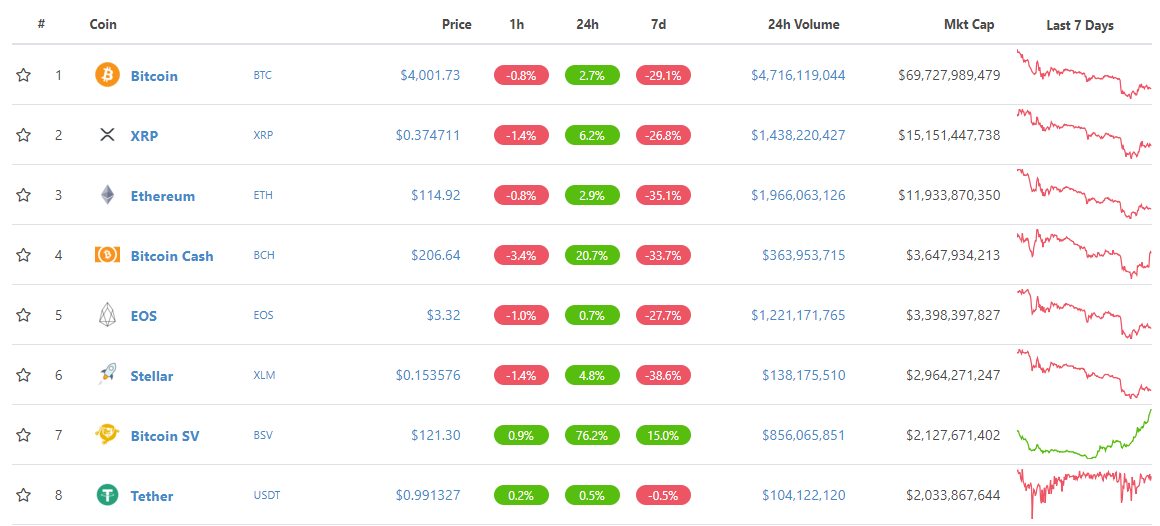
Task: Sort by the # rank column header
Action: pyautogui.click(x=41, y=24)
